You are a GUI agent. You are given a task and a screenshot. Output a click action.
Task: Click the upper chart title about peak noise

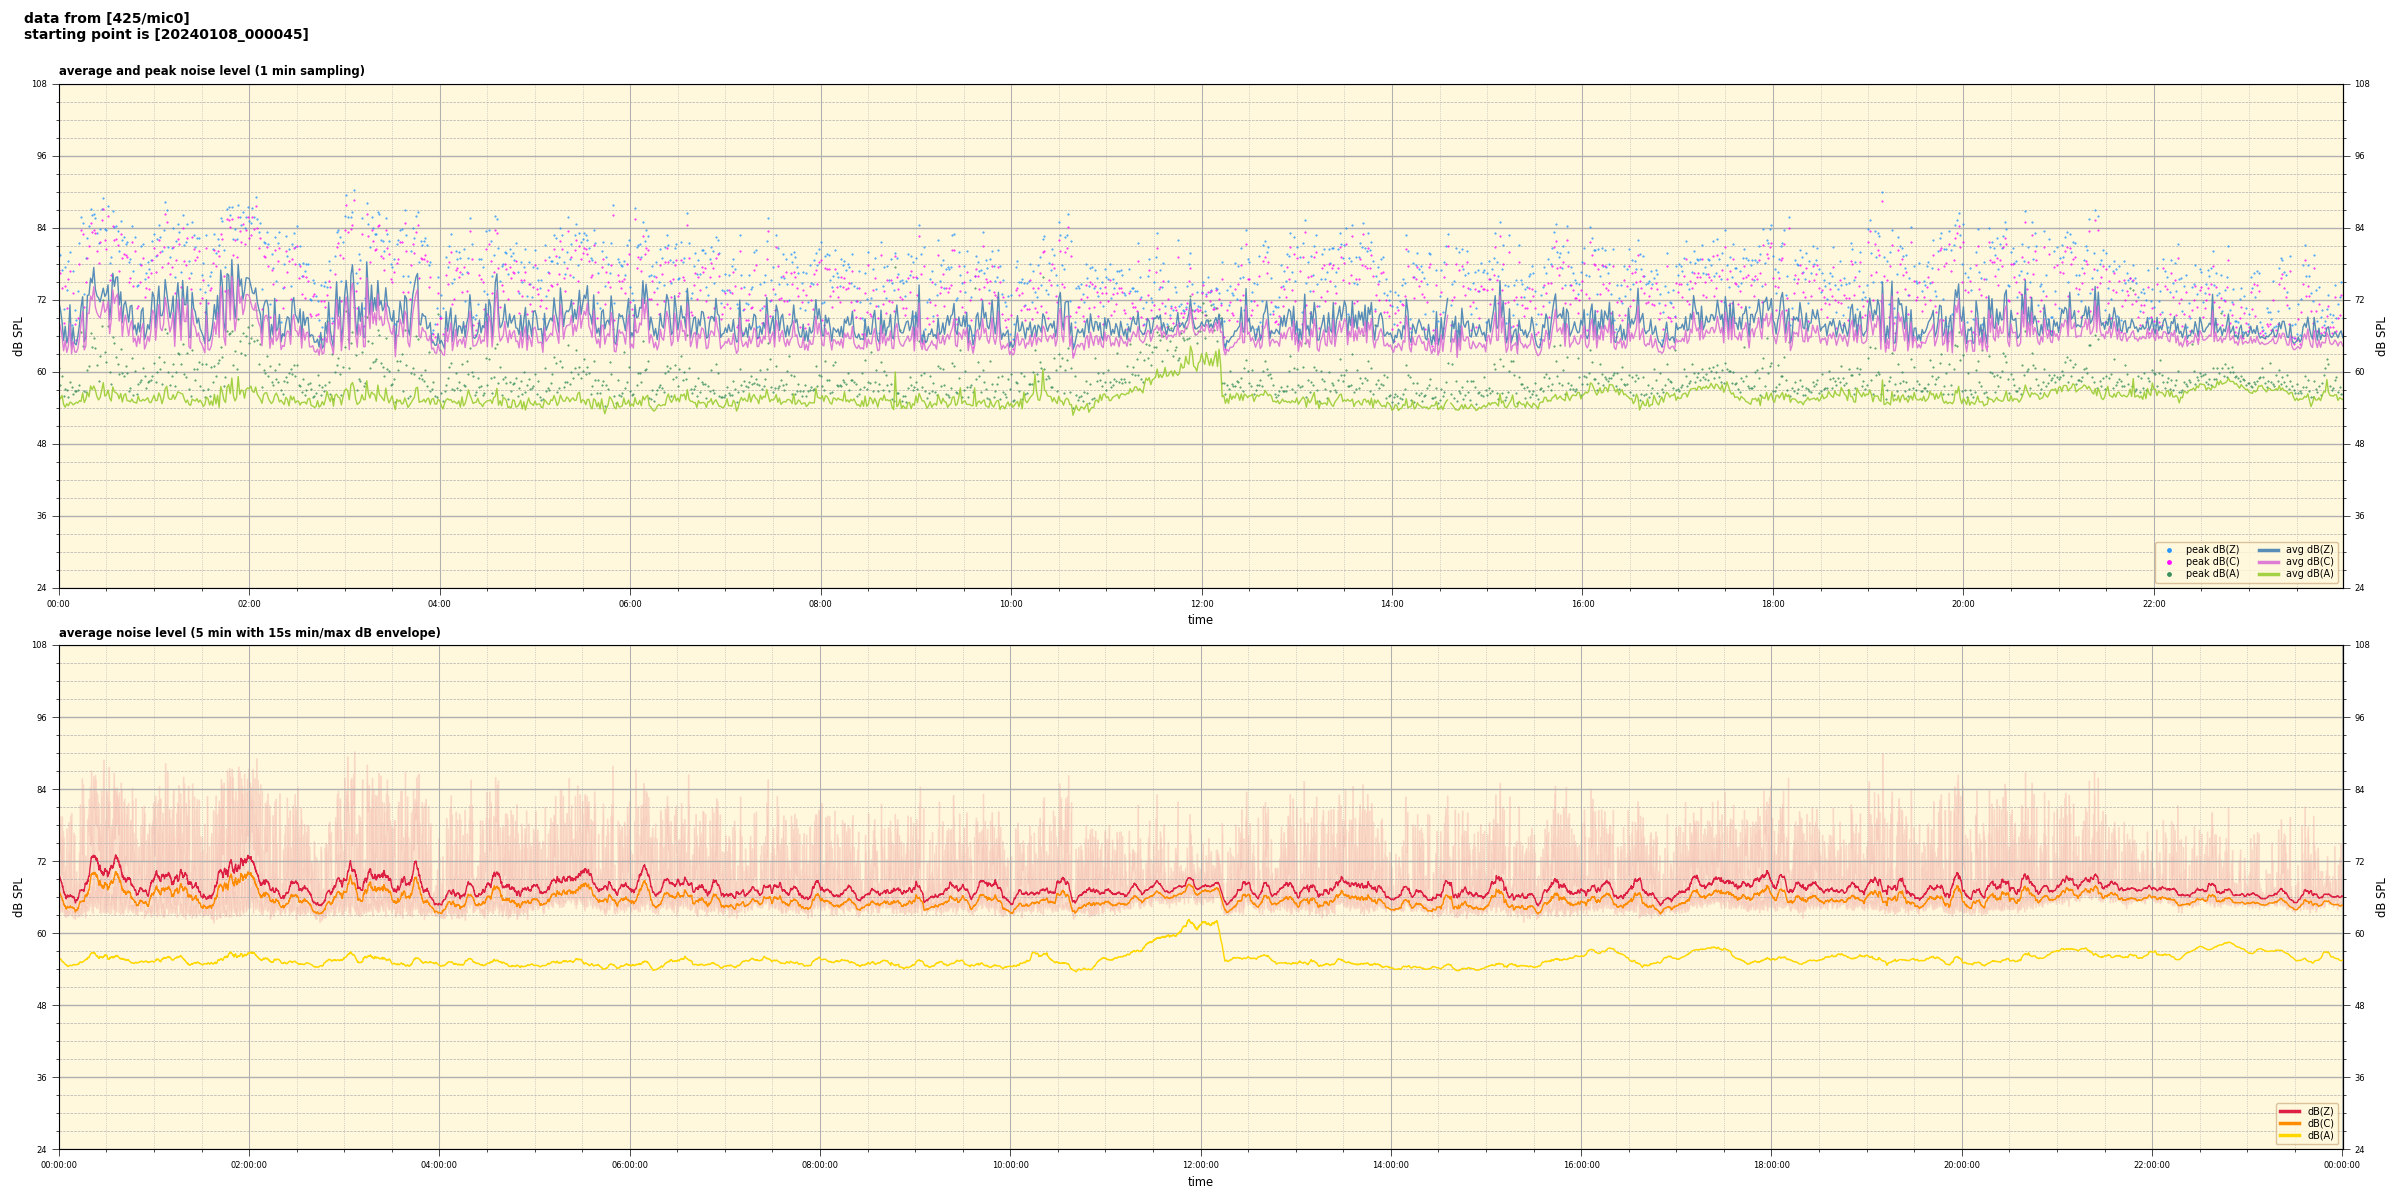(x=211, y=71)
